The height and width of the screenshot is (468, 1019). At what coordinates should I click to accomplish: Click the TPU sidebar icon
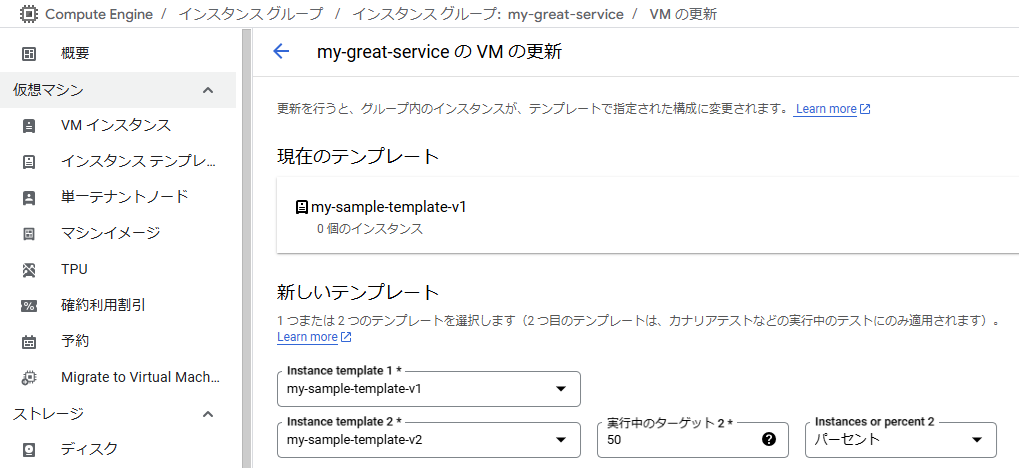29,270
